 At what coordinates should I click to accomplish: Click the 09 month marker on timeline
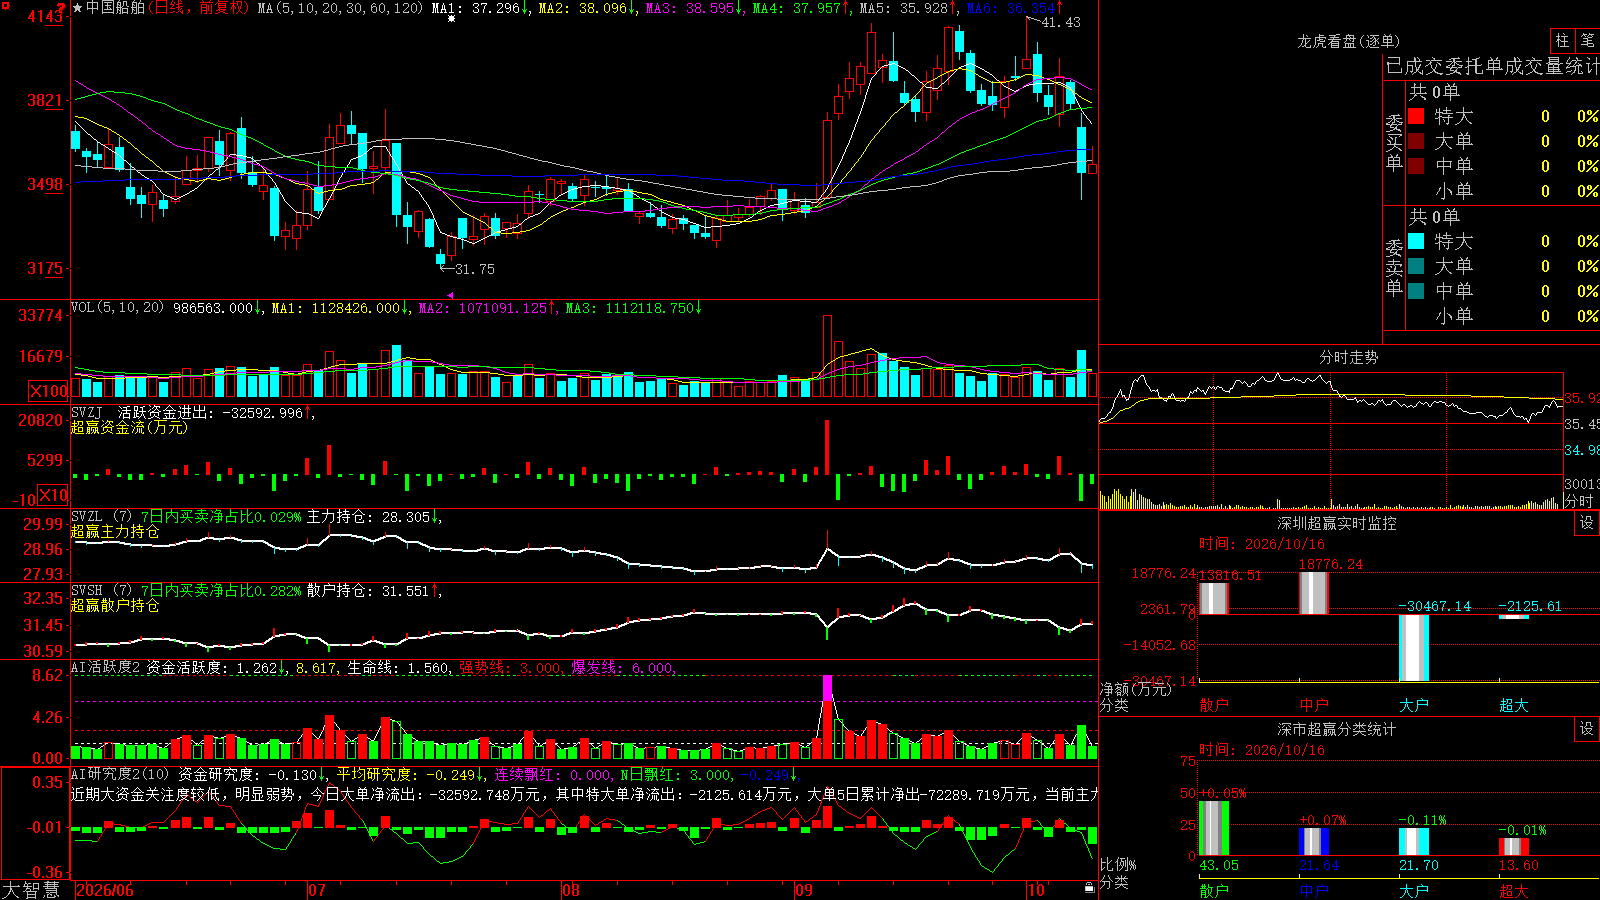tap(804, 890)
